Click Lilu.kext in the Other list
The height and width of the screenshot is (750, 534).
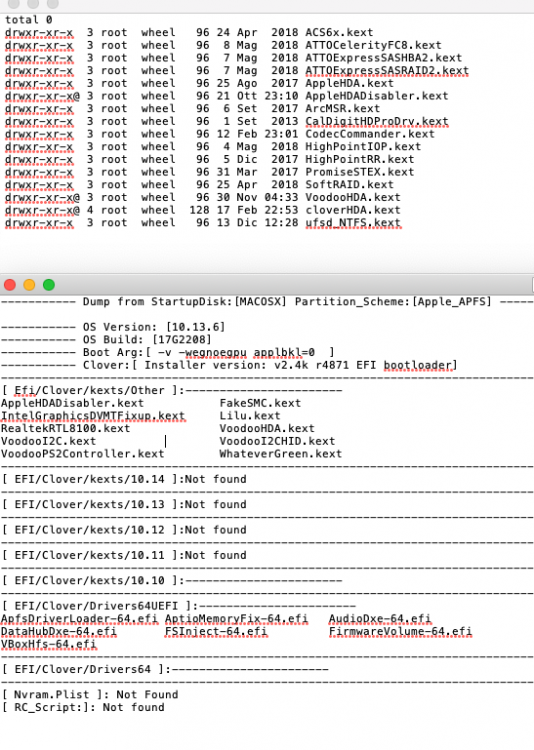tap(250, 416)
